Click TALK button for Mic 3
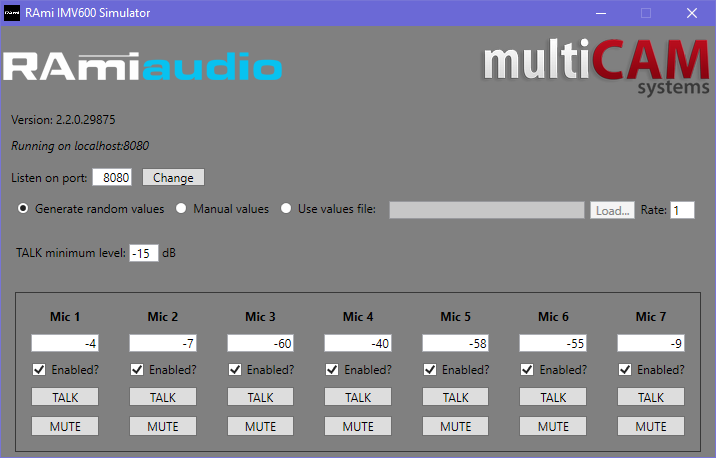Viewport: 716px width, 458px height. (x=260, y=397)
